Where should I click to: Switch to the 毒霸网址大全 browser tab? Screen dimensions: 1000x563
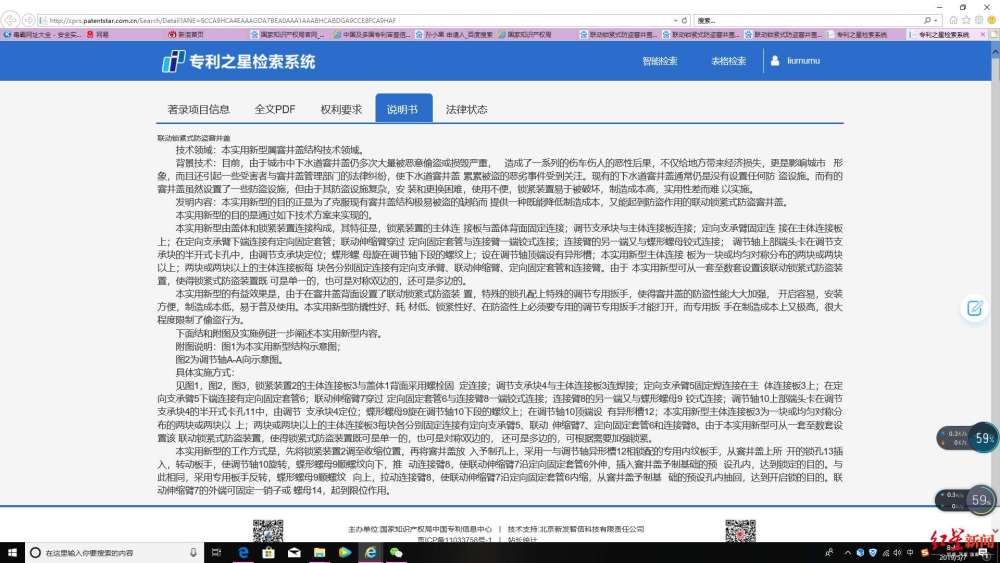tap(42, 34)
